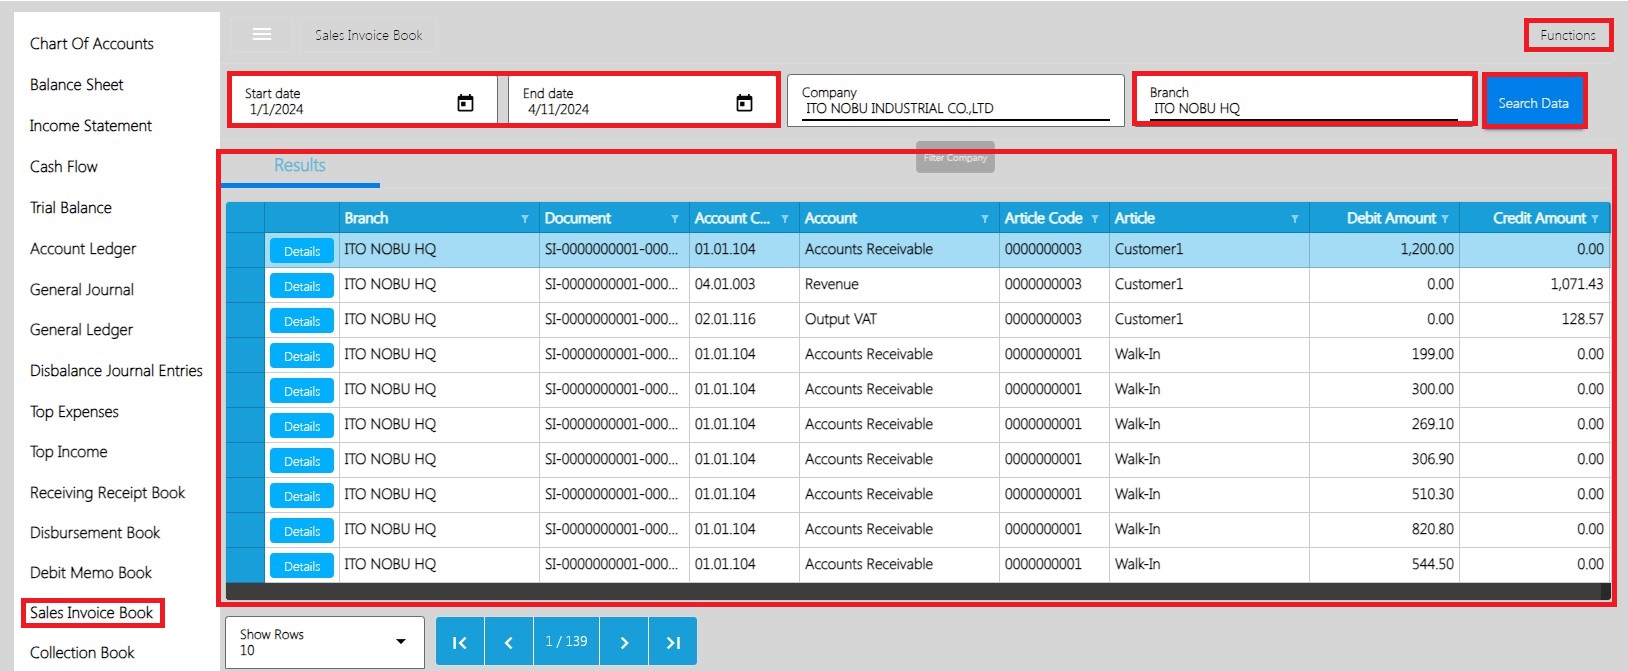This screenshot has width=1628, height=671.
Task: Go to previous page of results
Action: (509, 642)
